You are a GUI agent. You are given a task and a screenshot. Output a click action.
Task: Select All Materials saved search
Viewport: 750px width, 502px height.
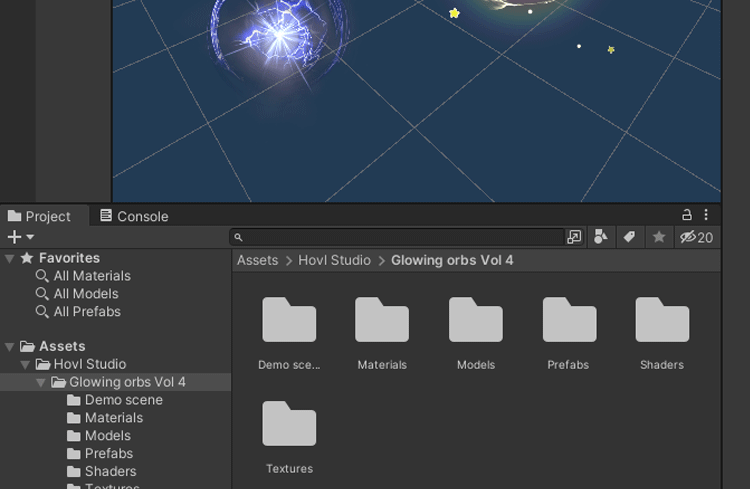(x=92, y=276)
